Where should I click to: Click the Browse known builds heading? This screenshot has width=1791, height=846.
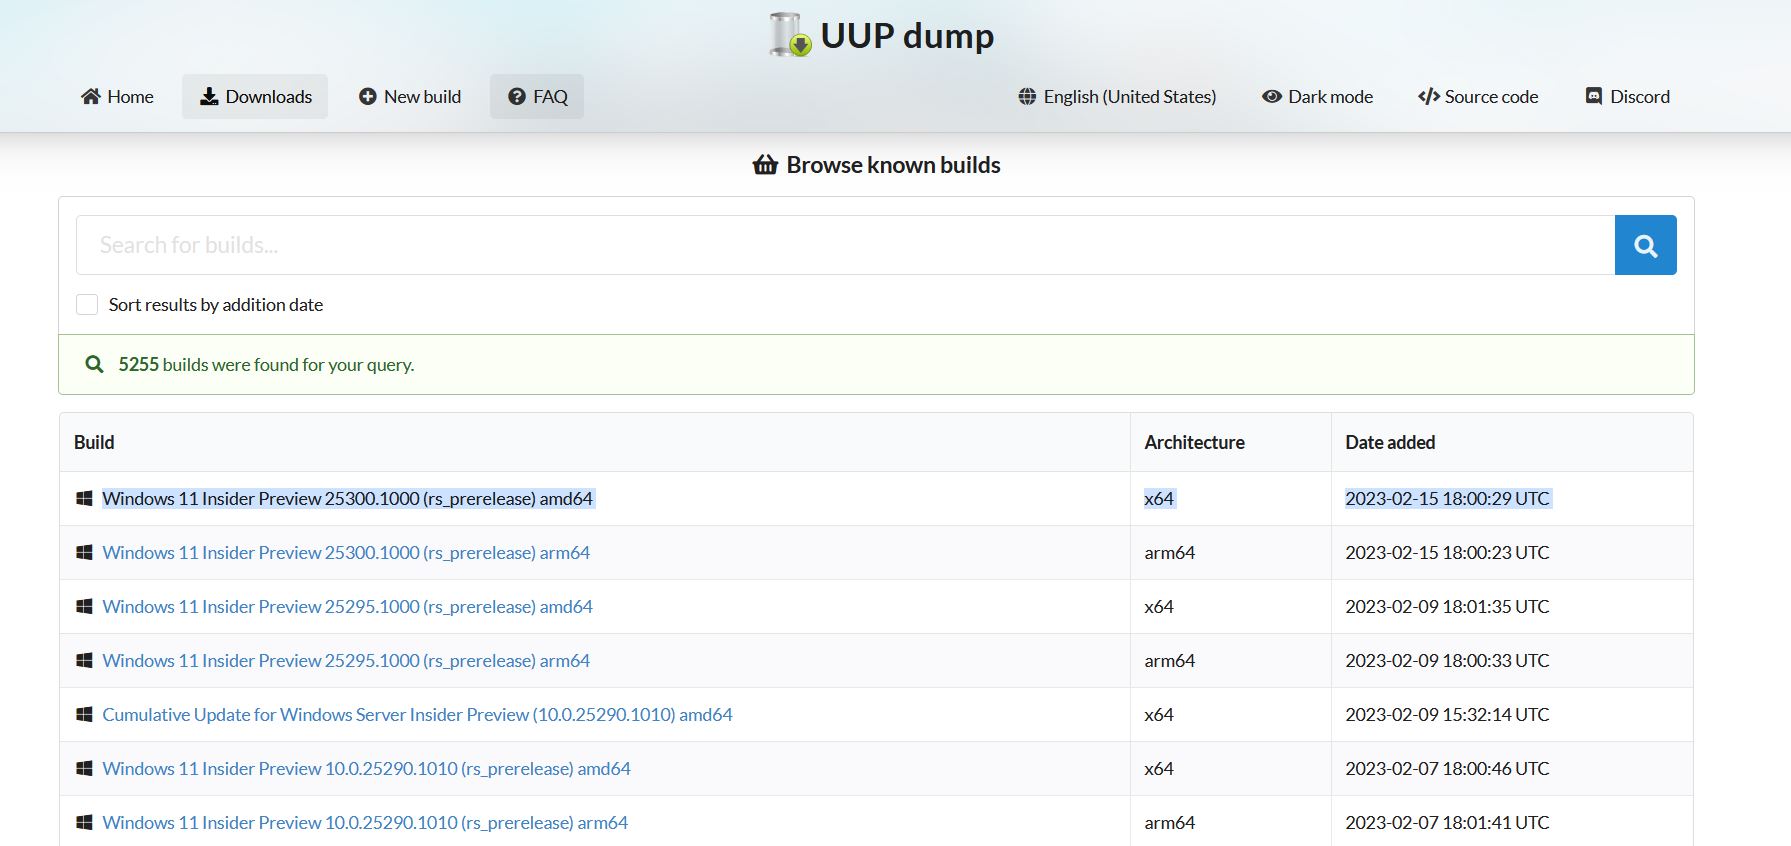pyautogui.click(x=893, y=165)
